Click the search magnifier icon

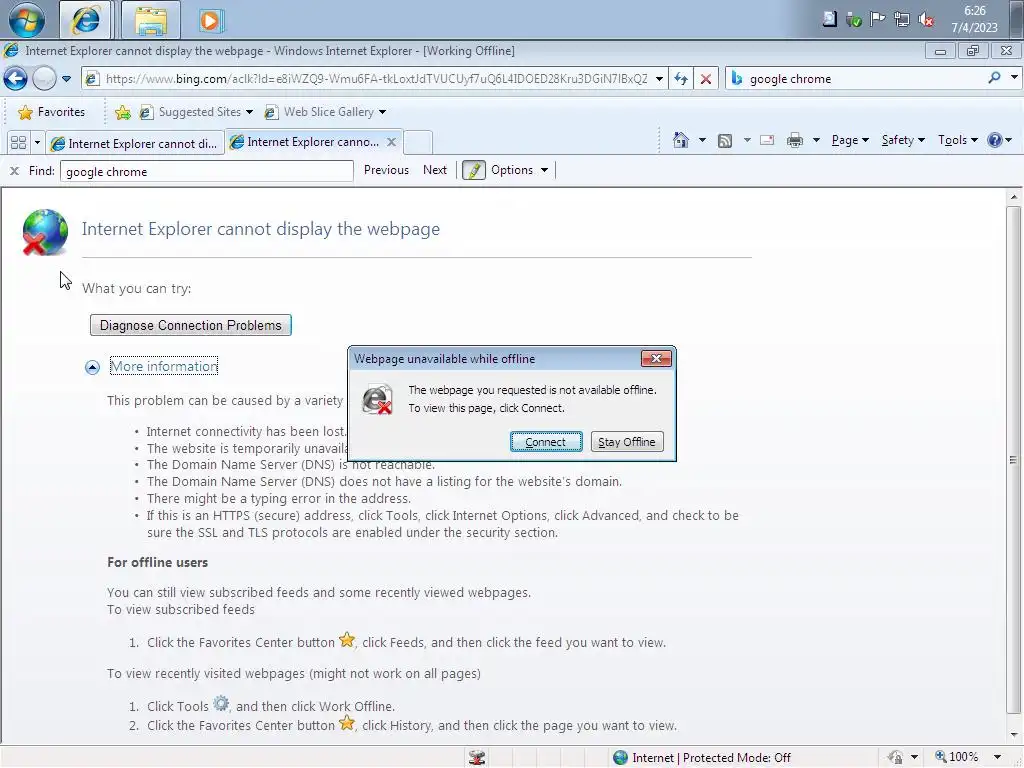tap(994, 78)
